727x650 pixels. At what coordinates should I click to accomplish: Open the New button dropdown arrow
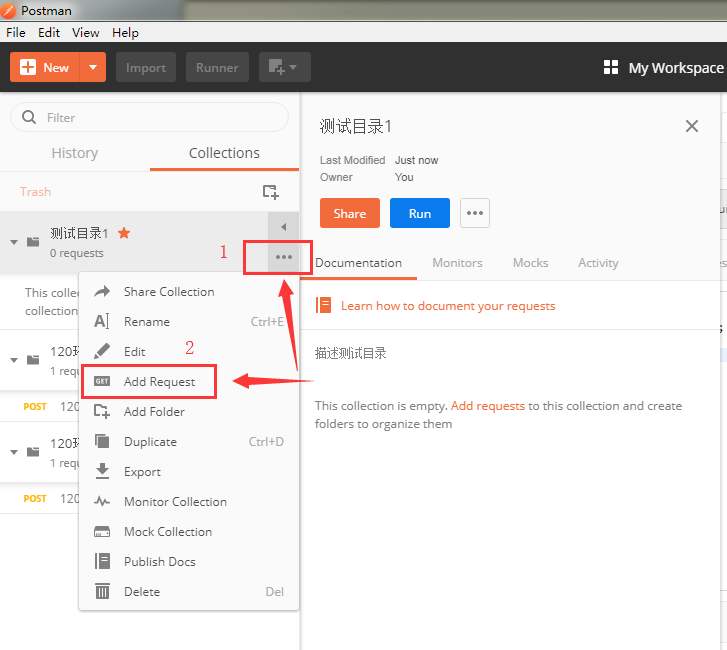(x=93, y=67)
